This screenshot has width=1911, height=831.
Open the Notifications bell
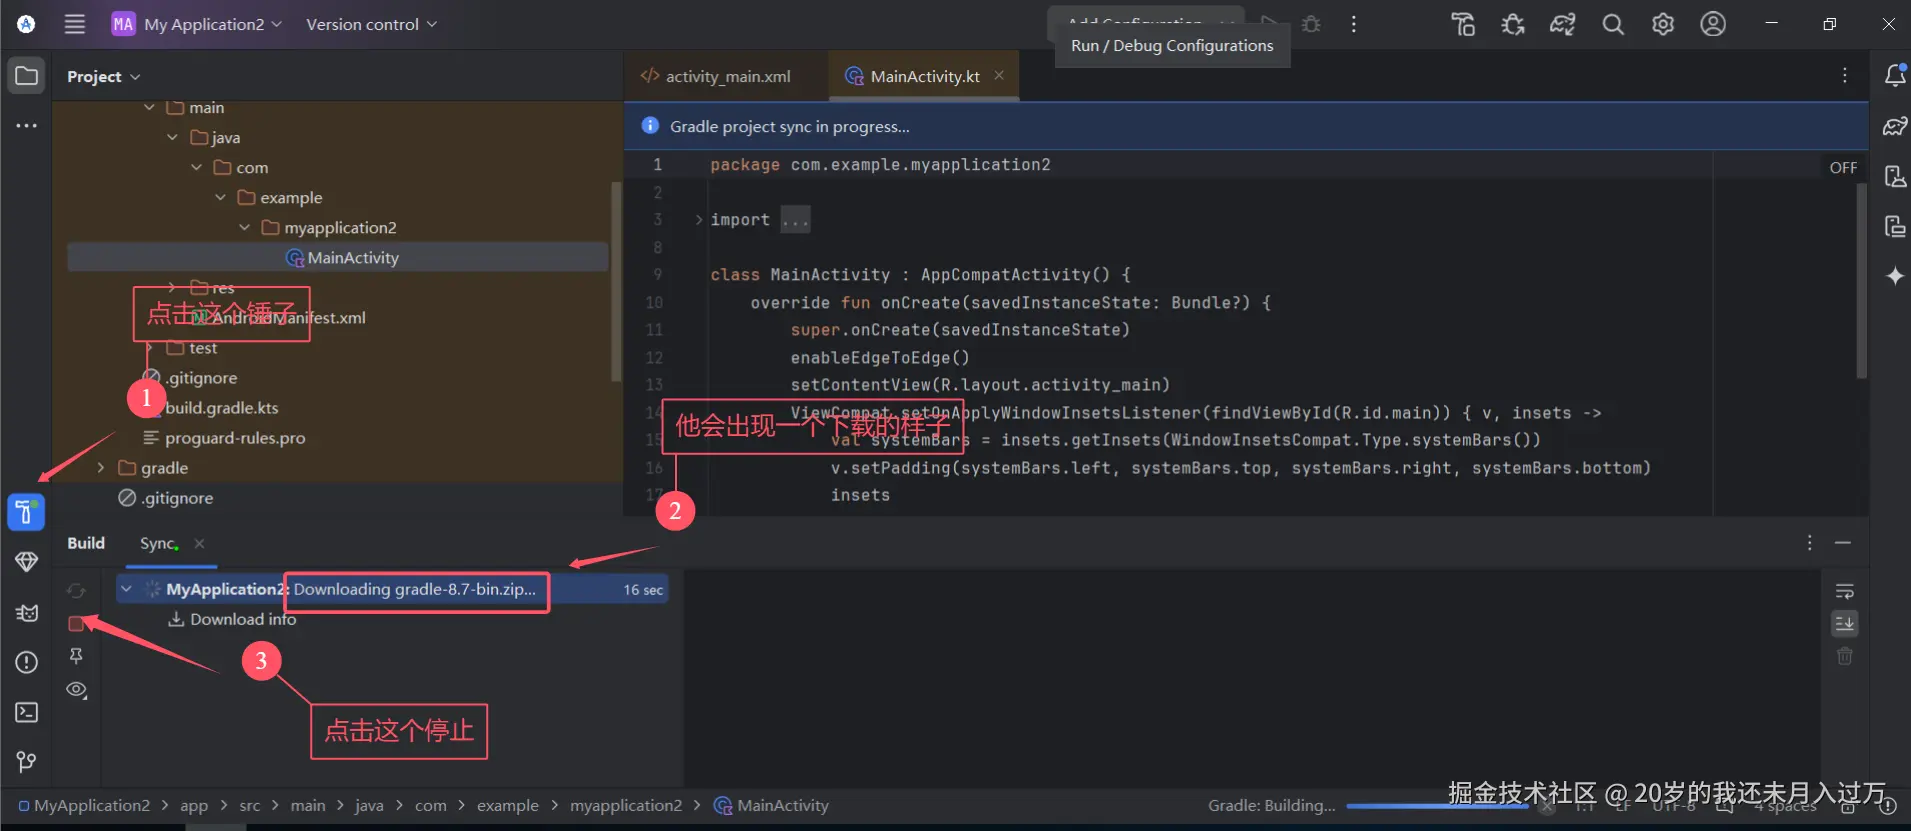(x=1895, y=76)
